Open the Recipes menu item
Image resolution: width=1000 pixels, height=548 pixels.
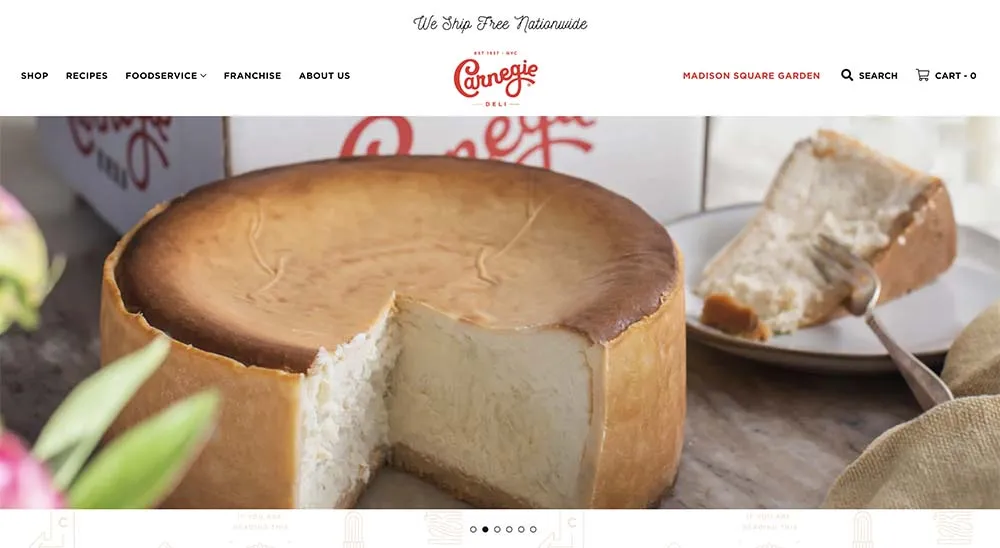(x=87, y=75)
